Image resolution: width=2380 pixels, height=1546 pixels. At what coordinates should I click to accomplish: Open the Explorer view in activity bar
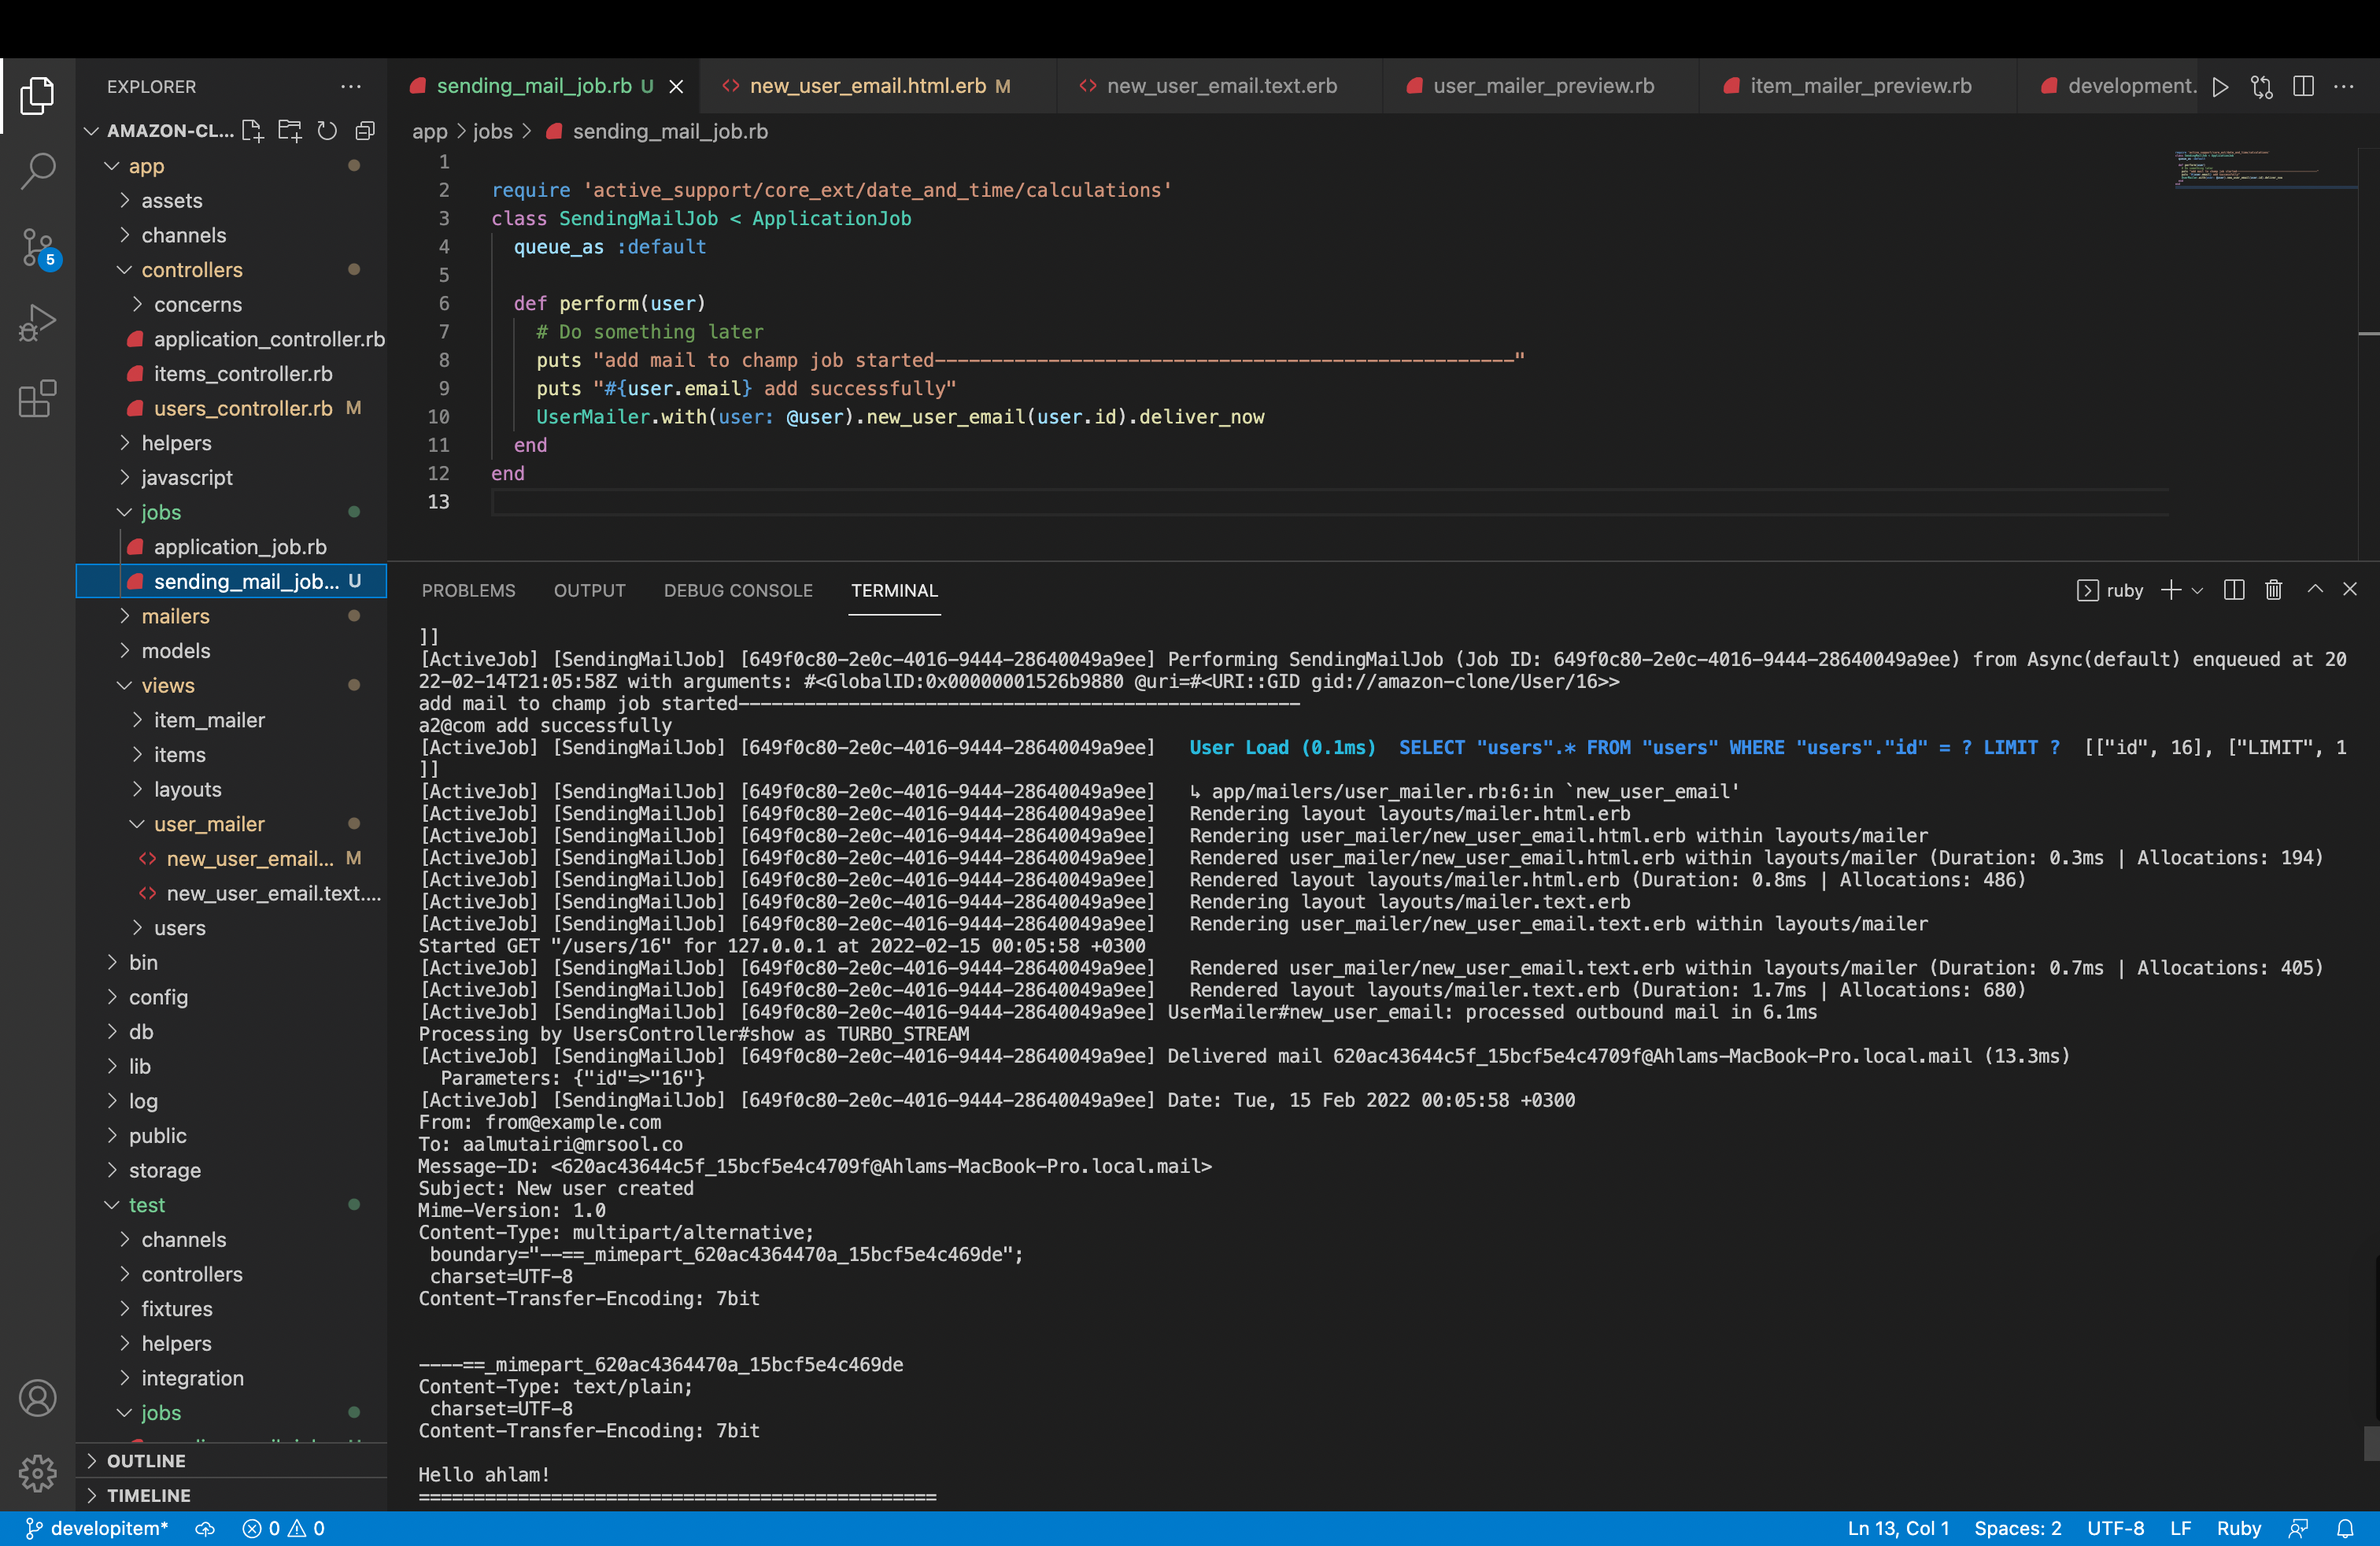click(37, 95)
